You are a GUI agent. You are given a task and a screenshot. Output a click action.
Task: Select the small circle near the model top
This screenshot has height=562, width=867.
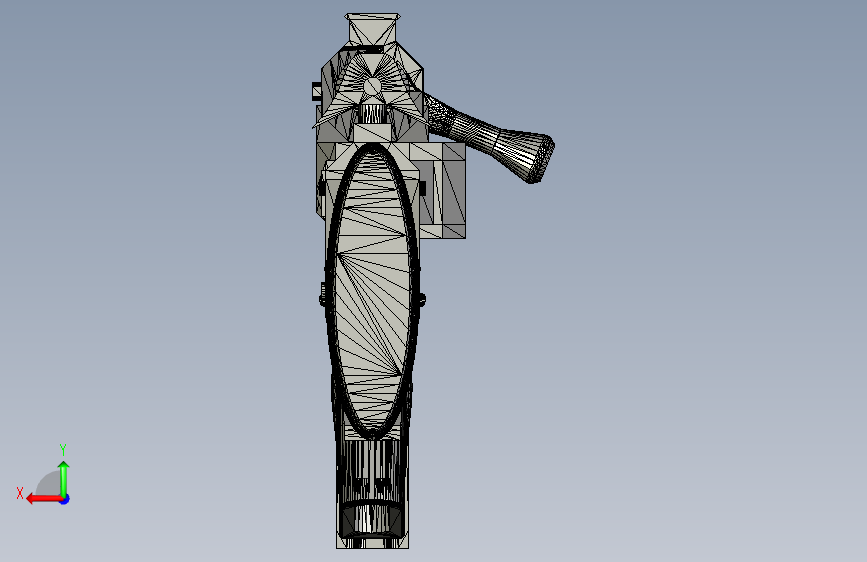(x=373, y=87)
